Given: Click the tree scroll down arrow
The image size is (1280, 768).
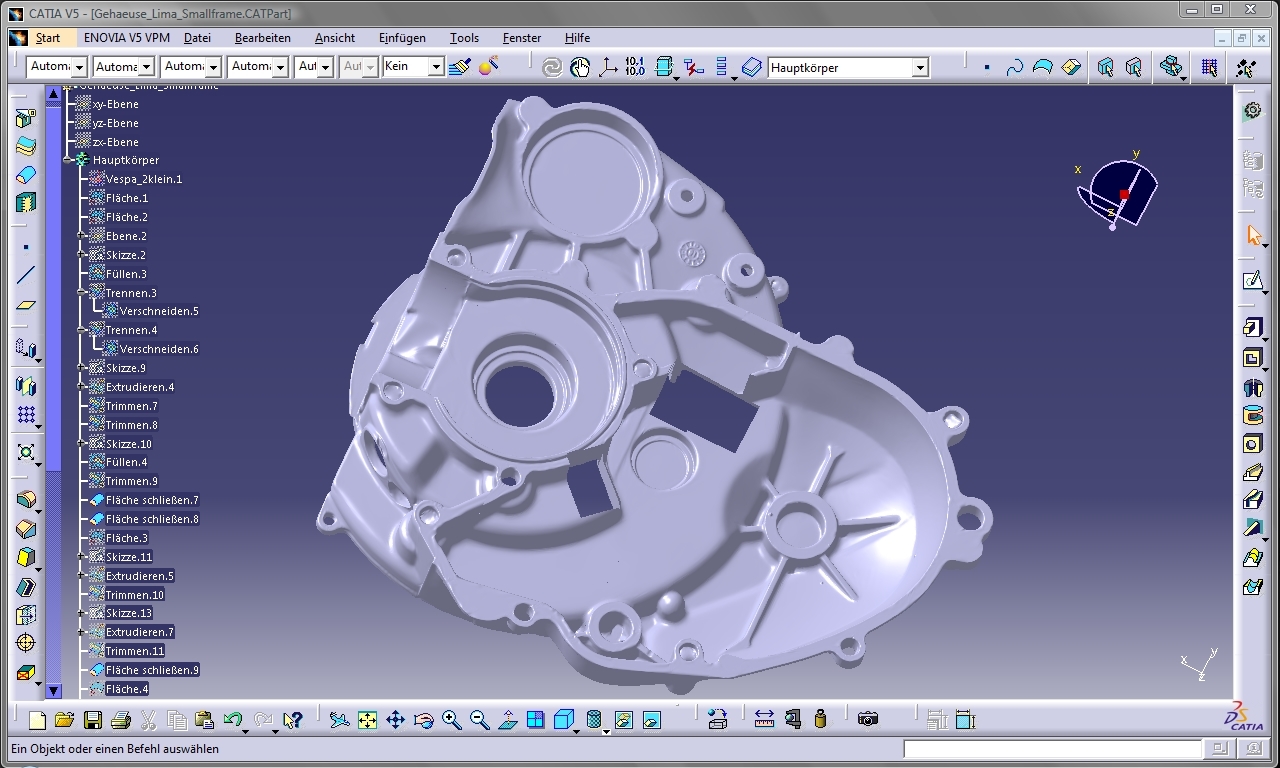Looking at the screenshot, I should pos(54,691).
